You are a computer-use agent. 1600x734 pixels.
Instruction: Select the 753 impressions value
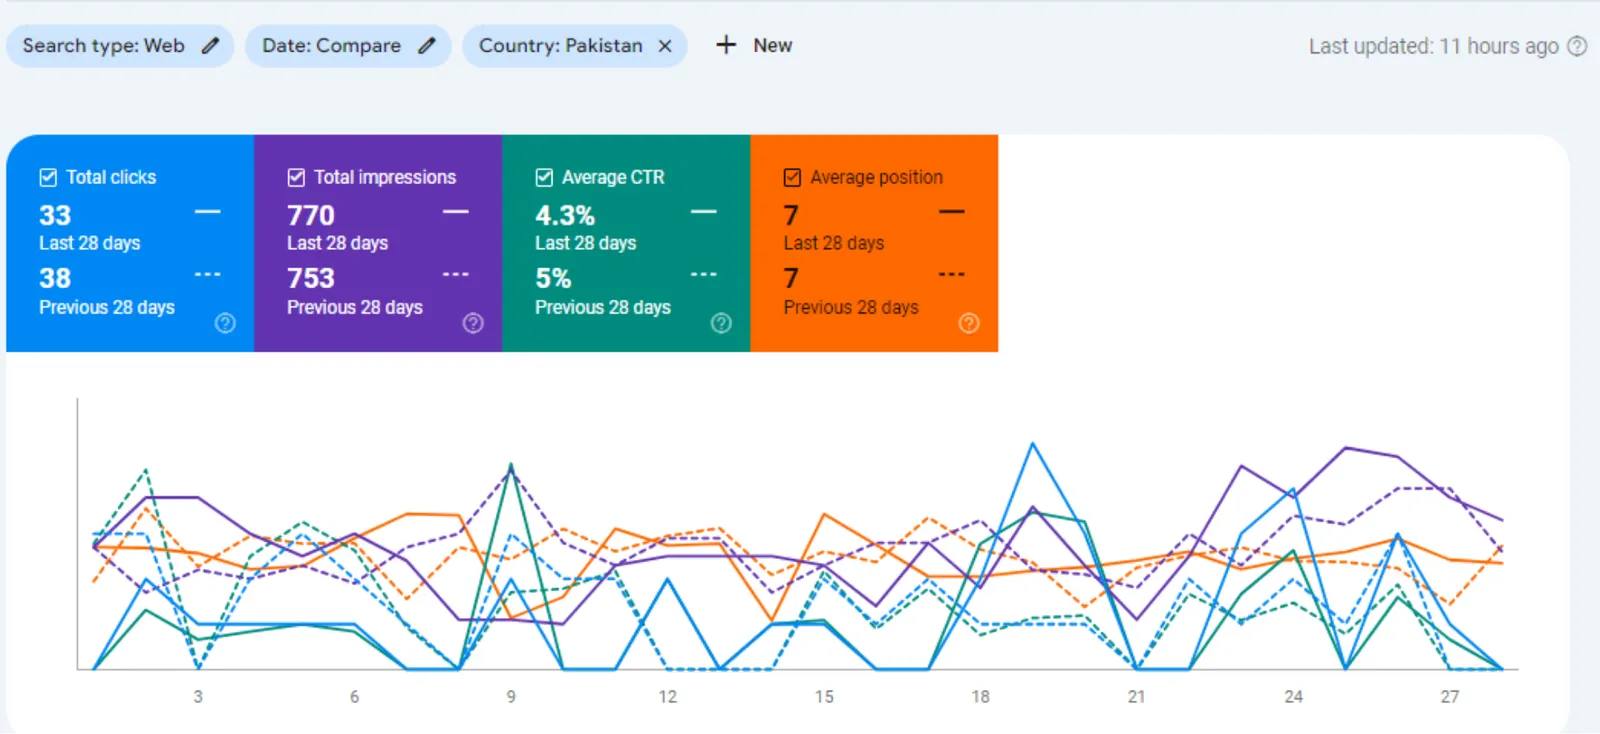coord(311,278)
